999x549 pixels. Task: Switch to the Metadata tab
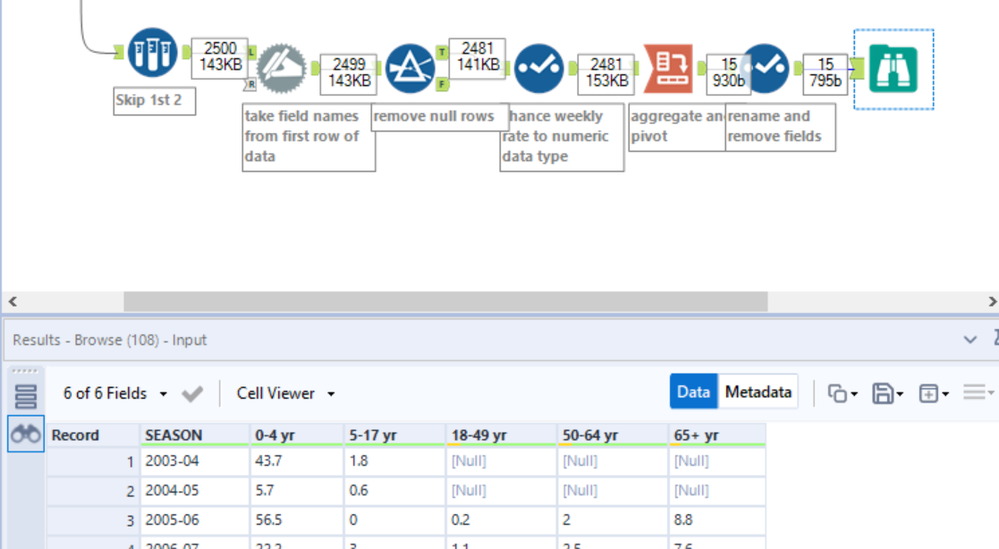click(x=758, y=392)
